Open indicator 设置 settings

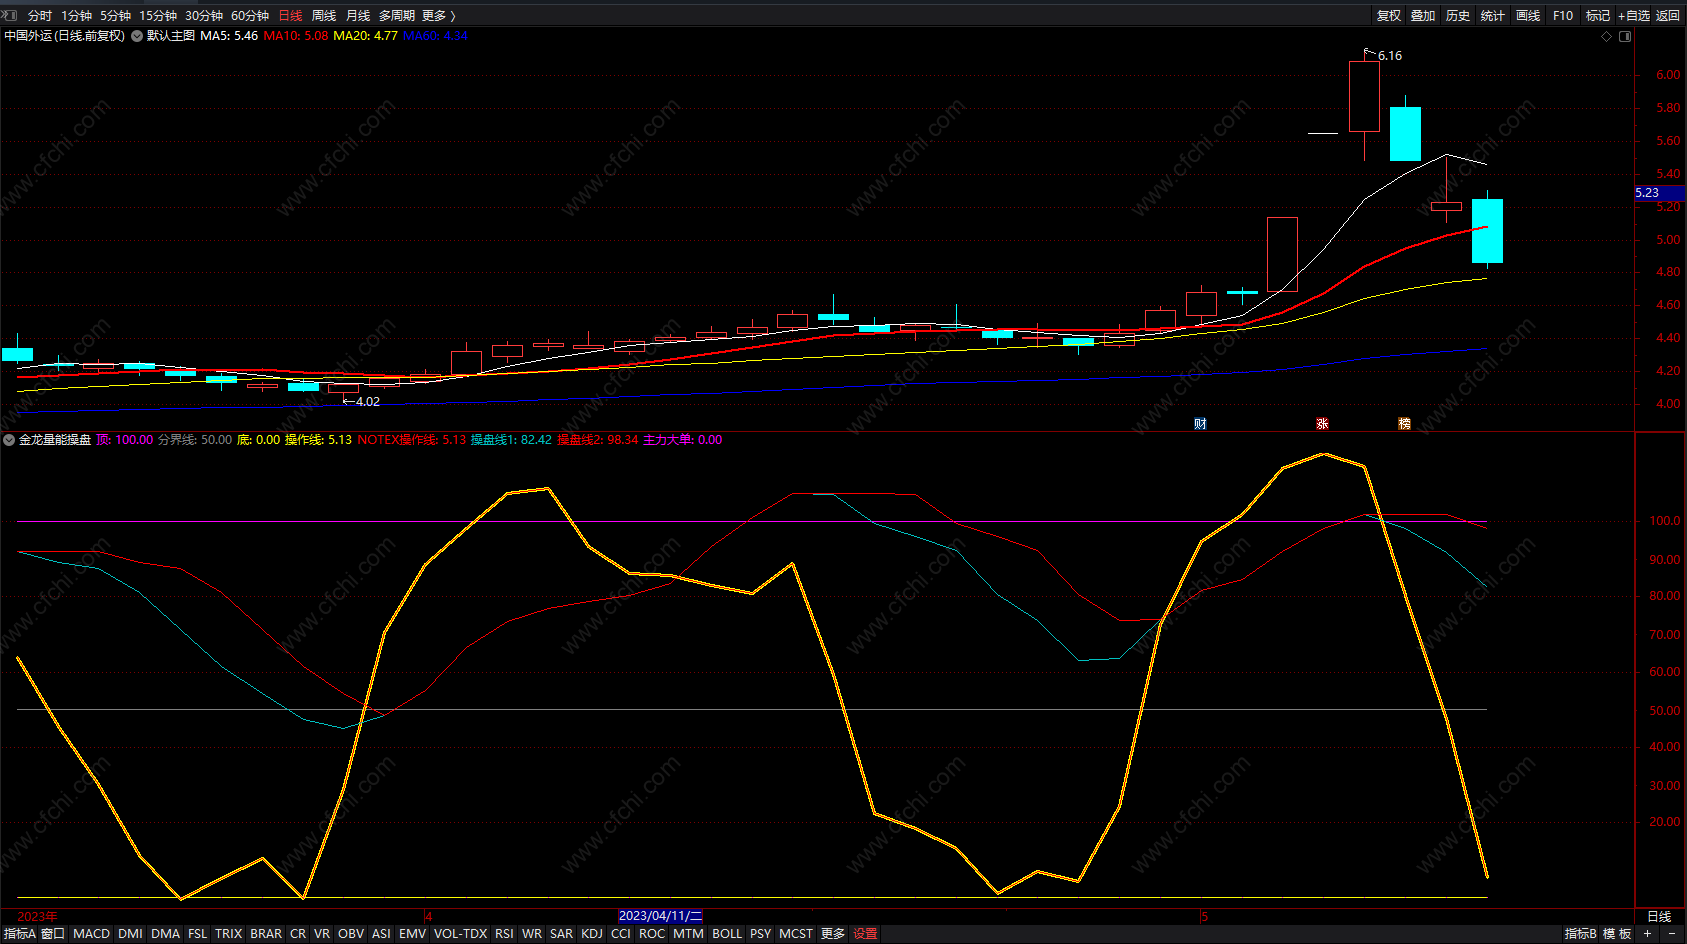click(x=865, y=934)
